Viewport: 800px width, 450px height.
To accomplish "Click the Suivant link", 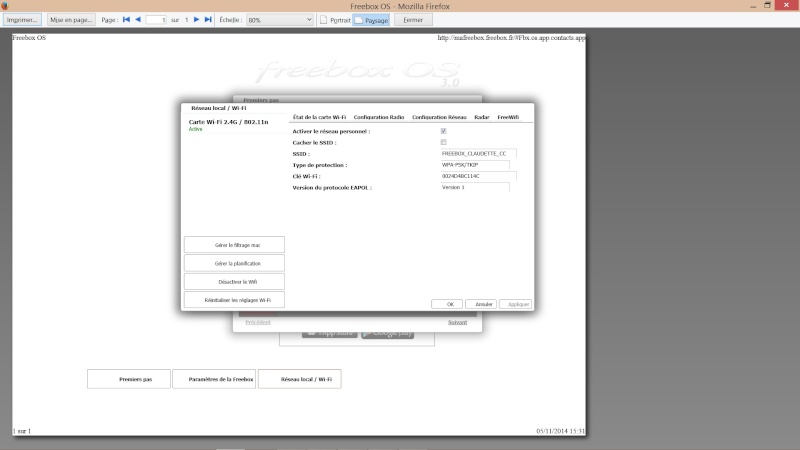I will tap(458, 322).
